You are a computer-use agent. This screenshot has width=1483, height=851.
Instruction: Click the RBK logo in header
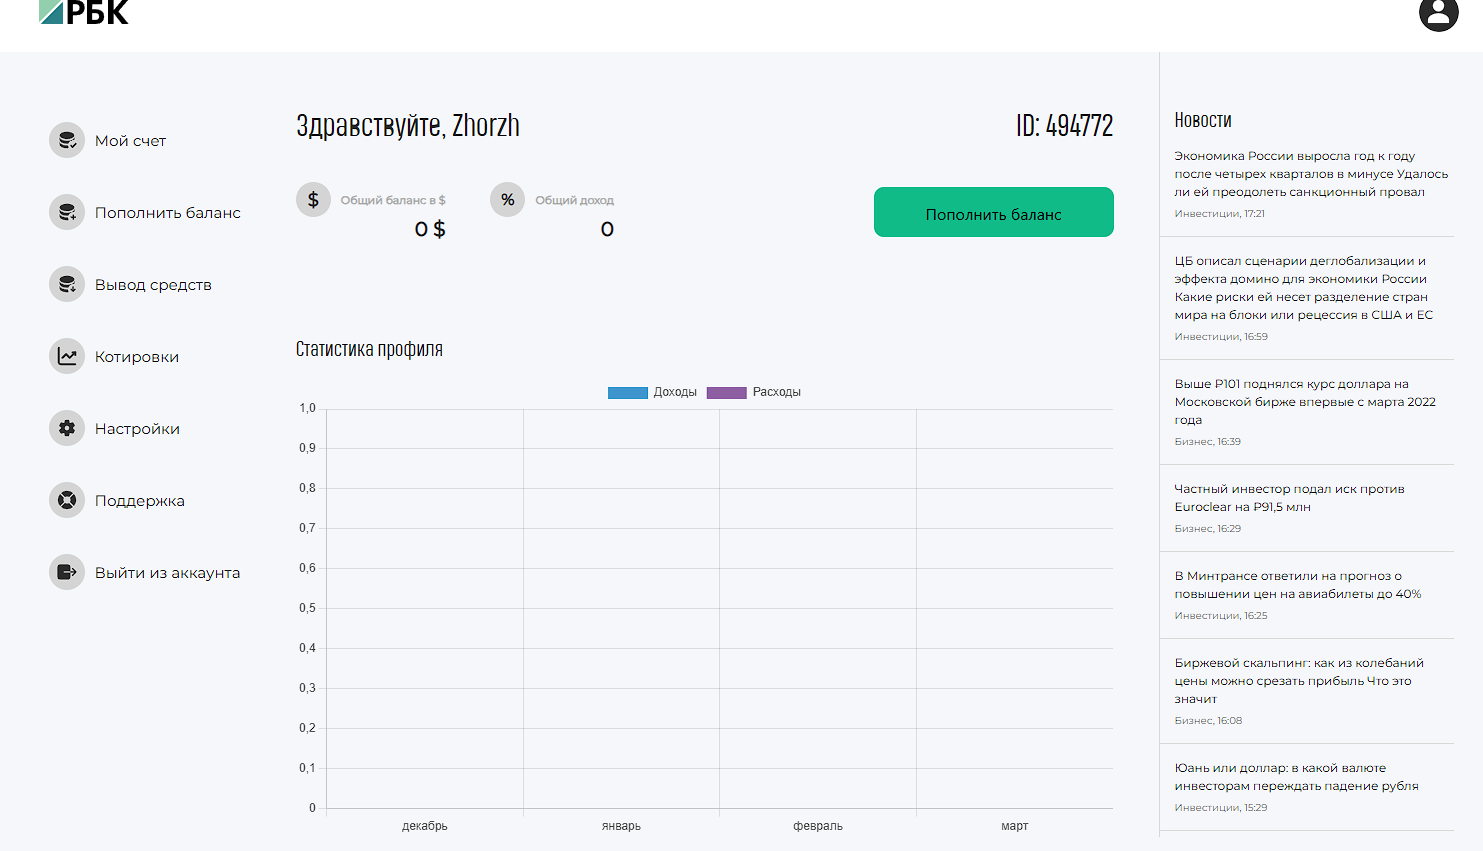click(84, 12)
